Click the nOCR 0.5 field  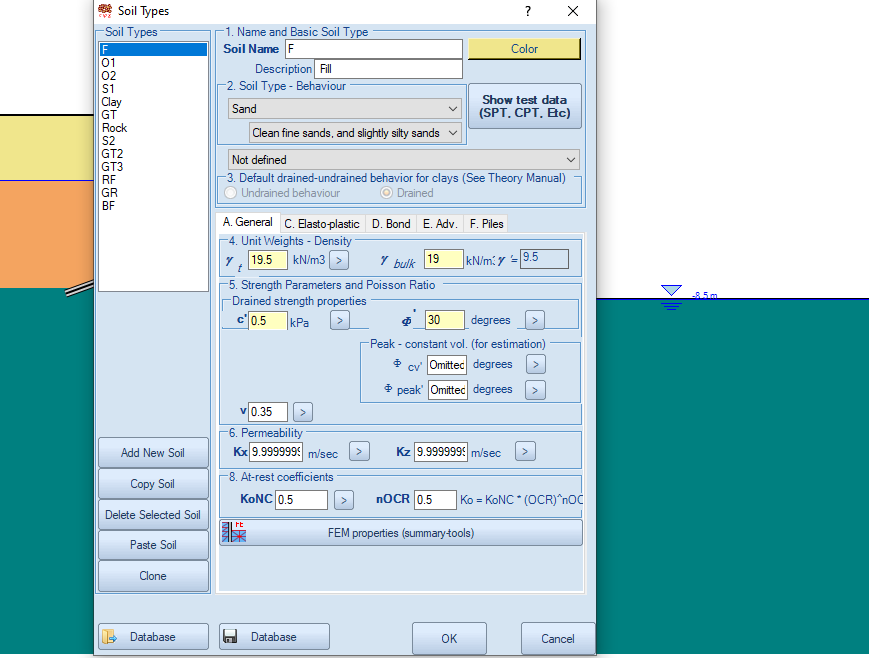(x=435, y=500)
